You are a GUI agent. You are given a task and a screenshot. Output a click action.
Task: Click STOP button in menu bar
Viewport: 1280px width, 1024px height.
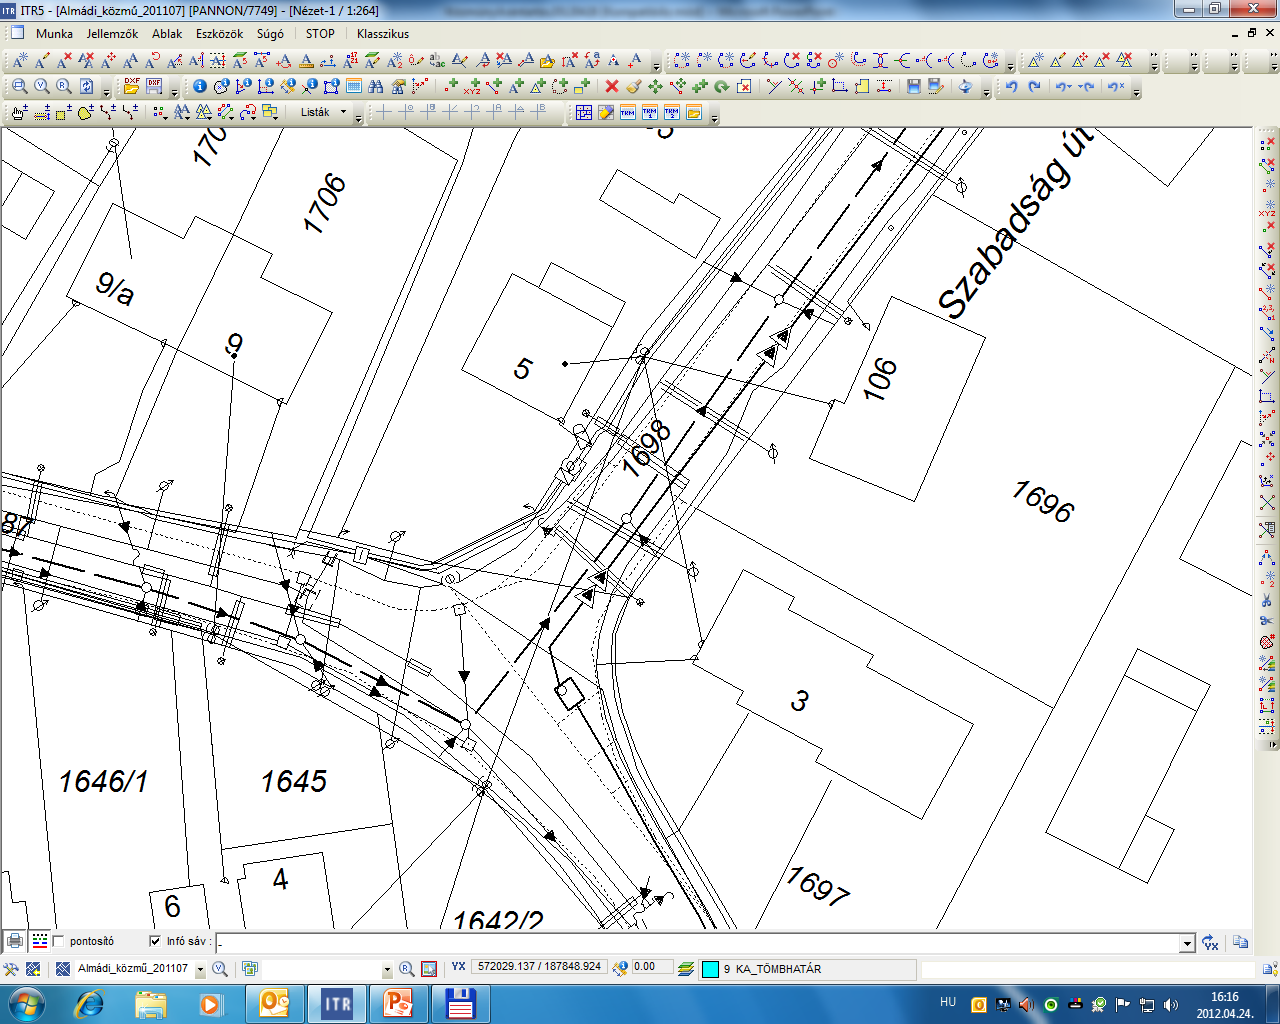coord(320,34)
